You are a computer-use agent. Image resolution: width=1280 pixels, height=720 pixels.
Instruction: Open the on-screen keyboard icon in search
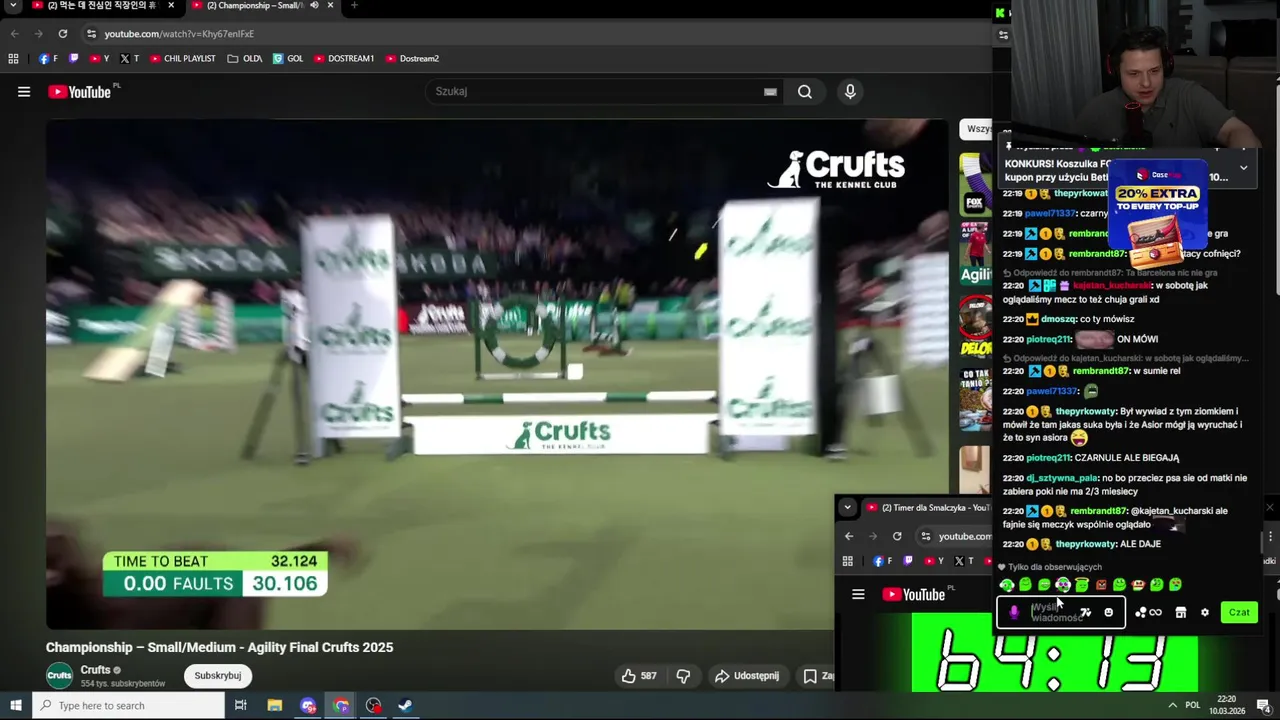[x=770, y=92]
